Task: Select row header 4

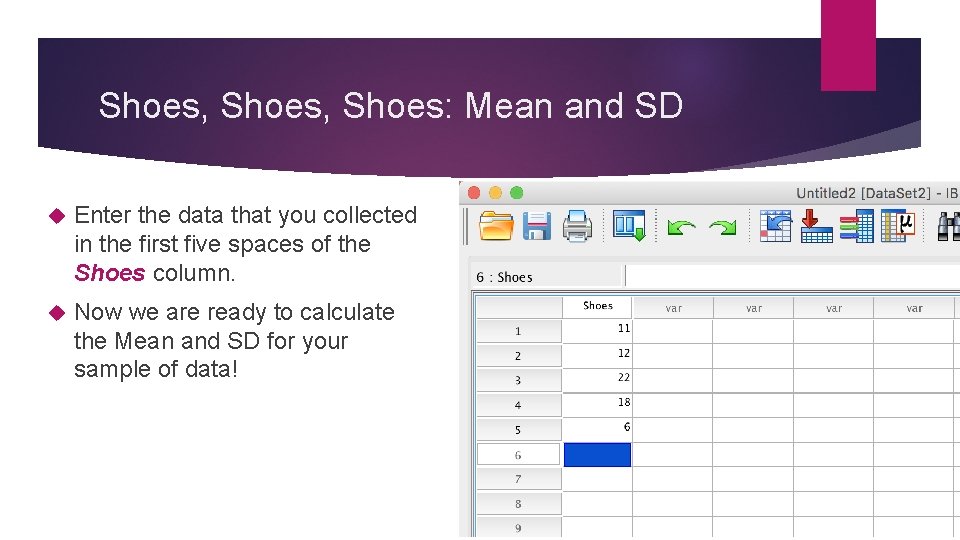Action: pyautogui.click(x=519, y=405)
